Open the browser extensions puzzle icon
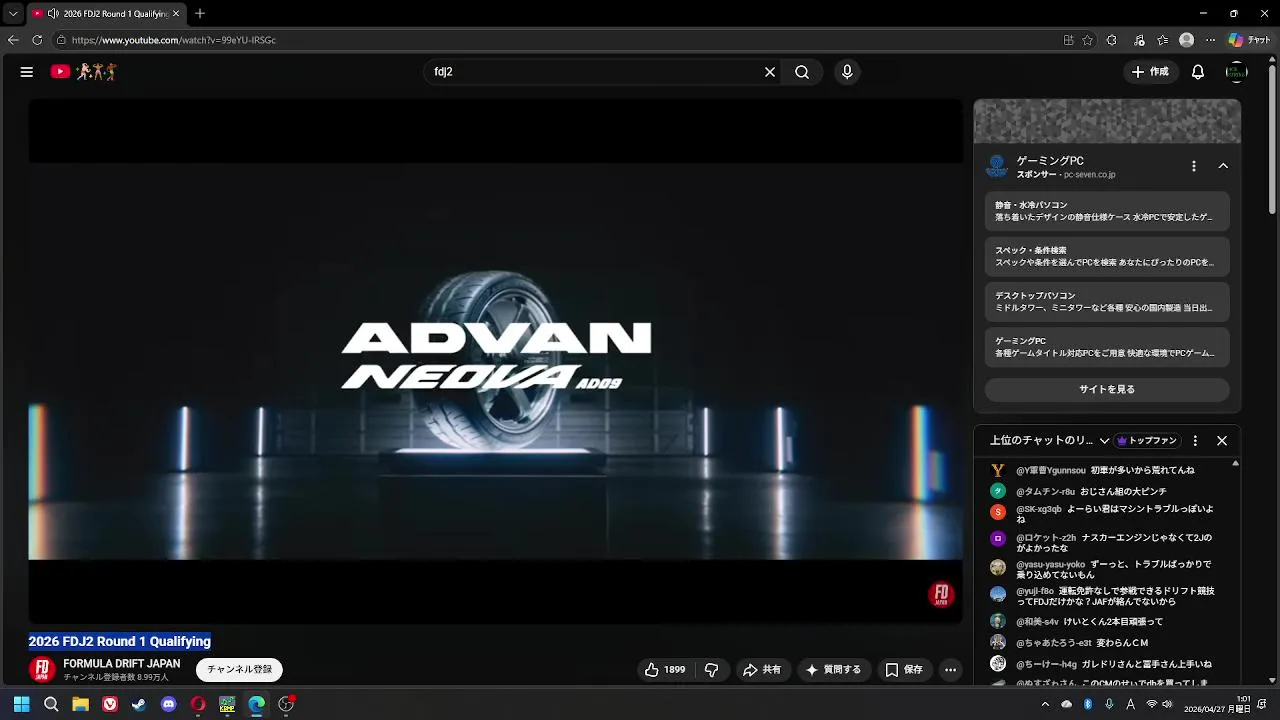The height and width of the screenshot is (720, 1280). 1111,40
